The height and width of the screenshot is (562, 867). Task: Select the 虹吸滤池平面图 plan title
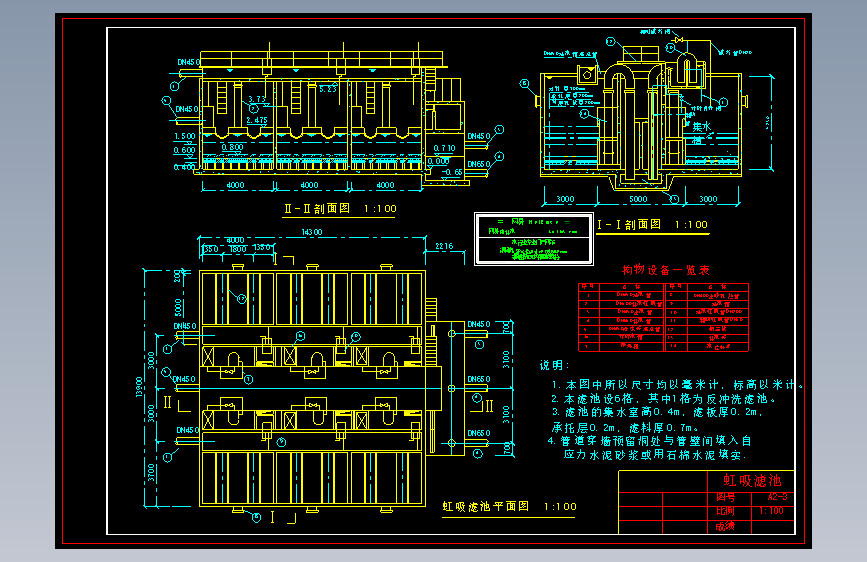coord(485,506)
